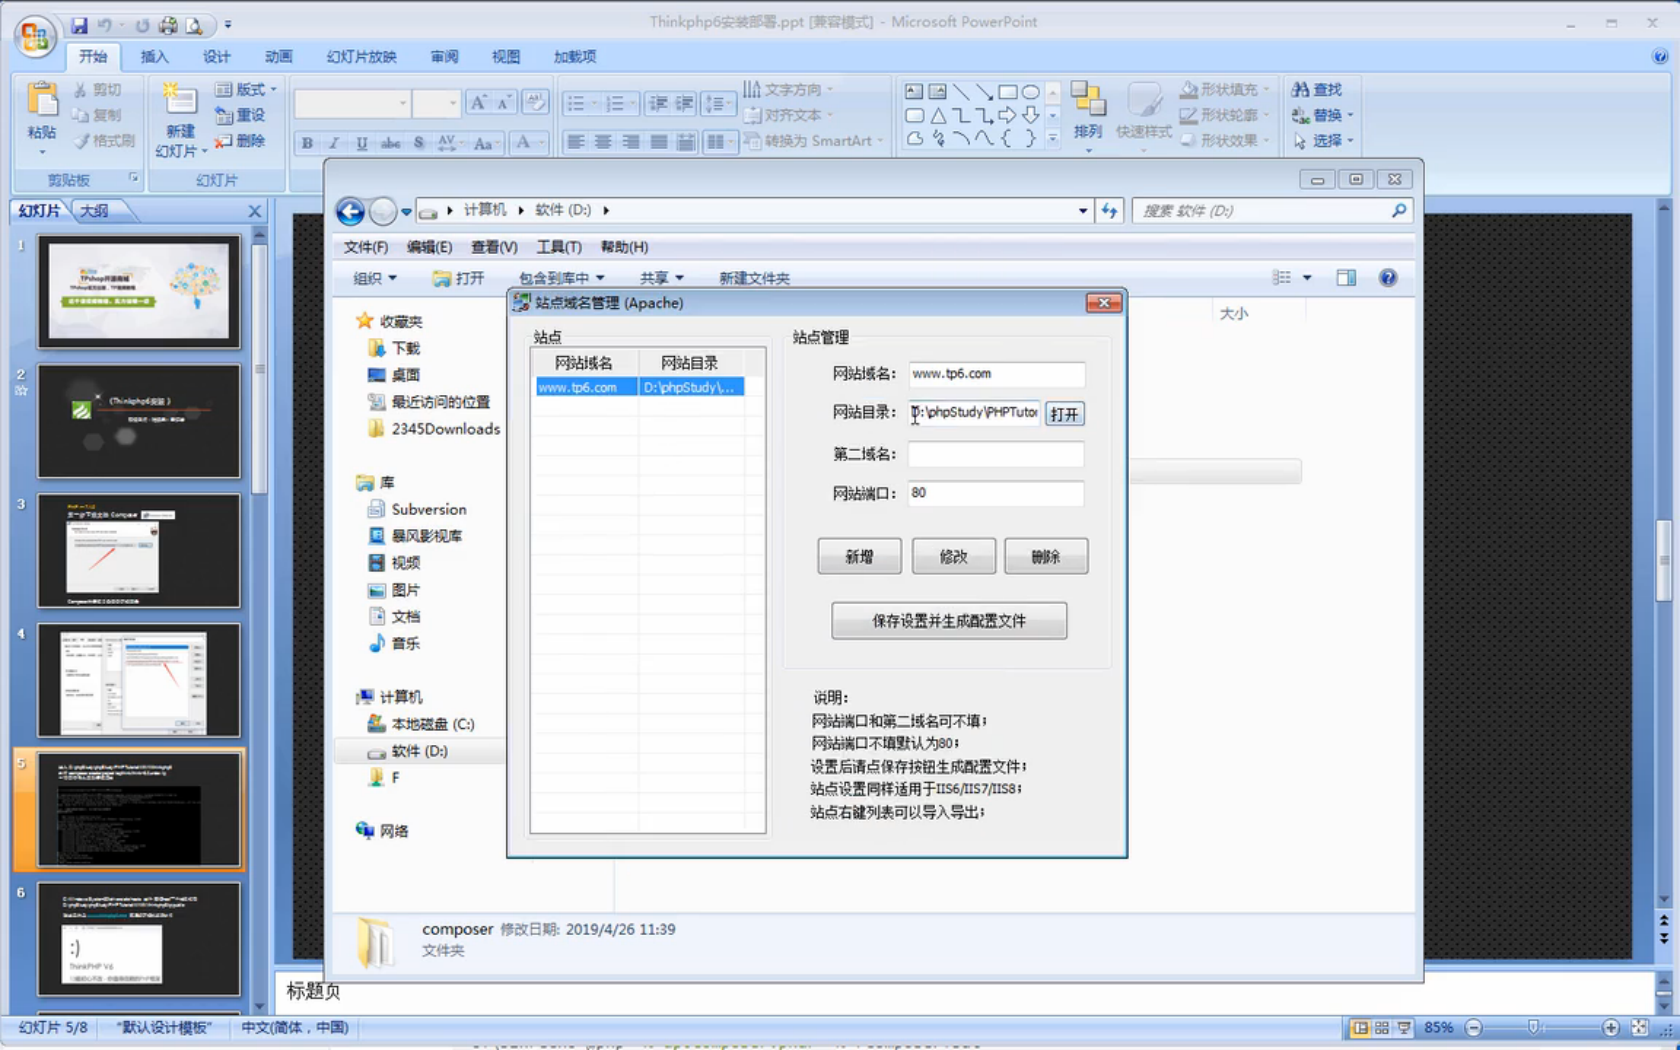This screenshot has width=1680, height=1050.
Task: Open Tools (工具) menu in Explorer
Action: point(558,247)
